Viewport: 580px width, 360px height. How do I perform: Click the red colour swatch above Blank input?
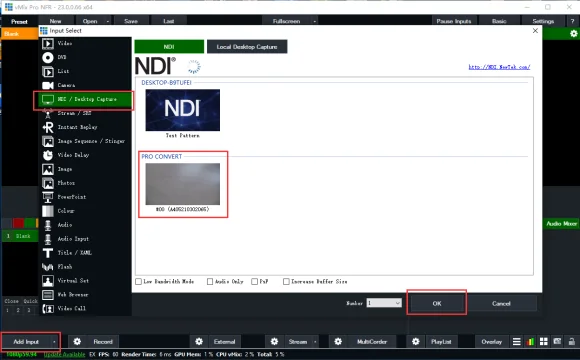(x=18, y=223)
